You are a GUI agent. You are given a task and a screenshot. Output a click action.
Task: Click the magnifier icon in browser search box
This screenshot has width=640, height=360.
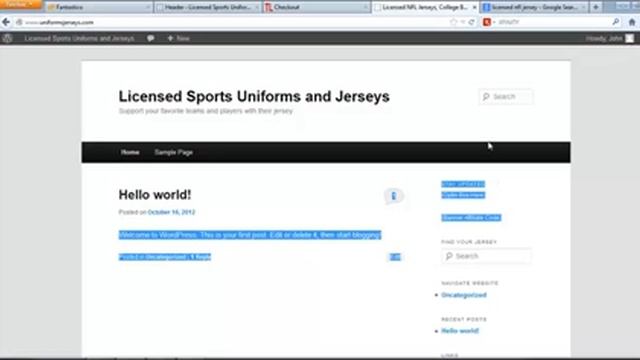click(x=616, y=22)
